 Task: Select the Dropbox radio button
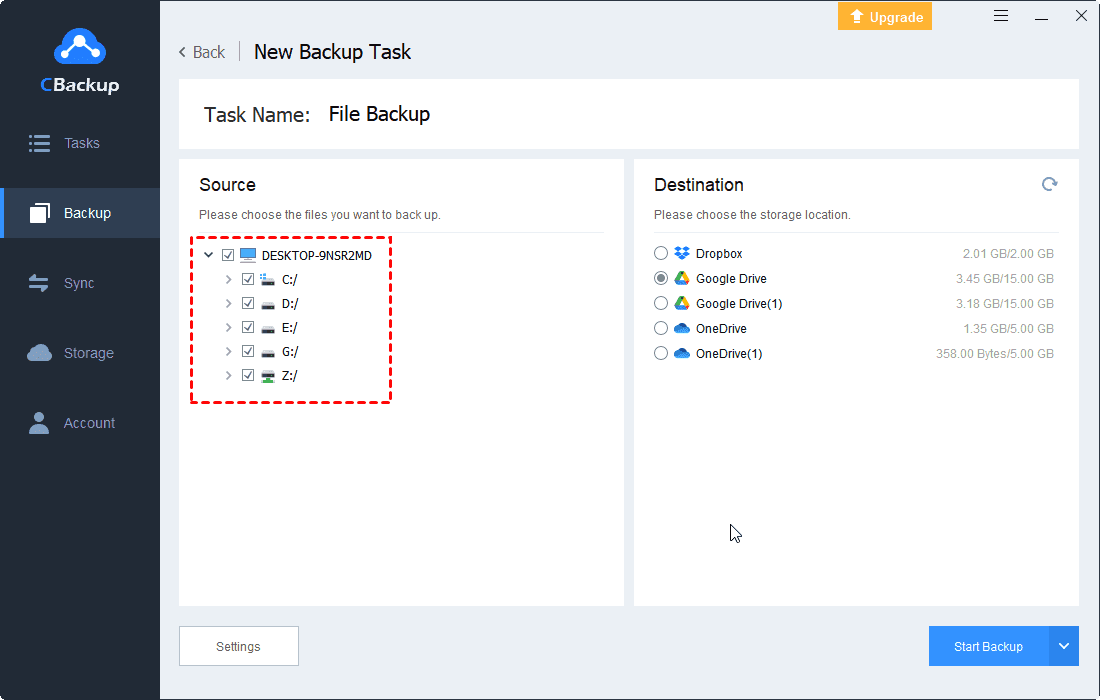coord(661,254)
